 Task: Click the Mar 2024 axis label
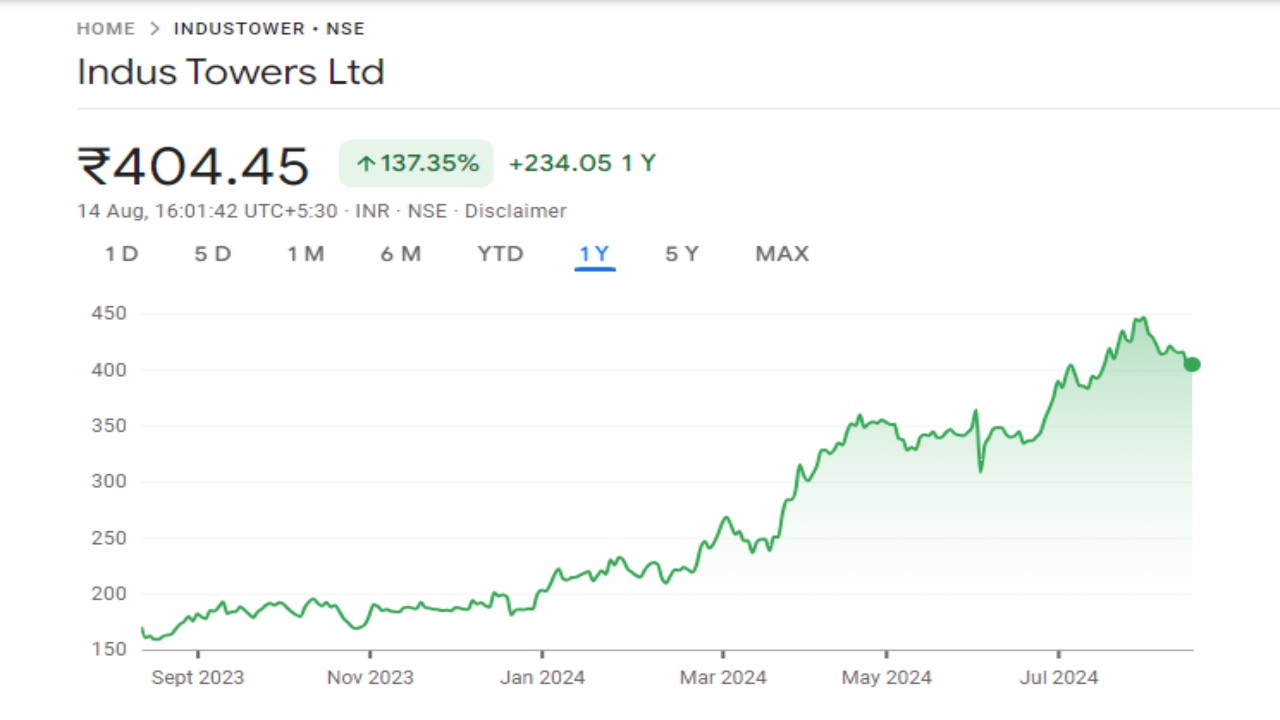click(723, 678)
